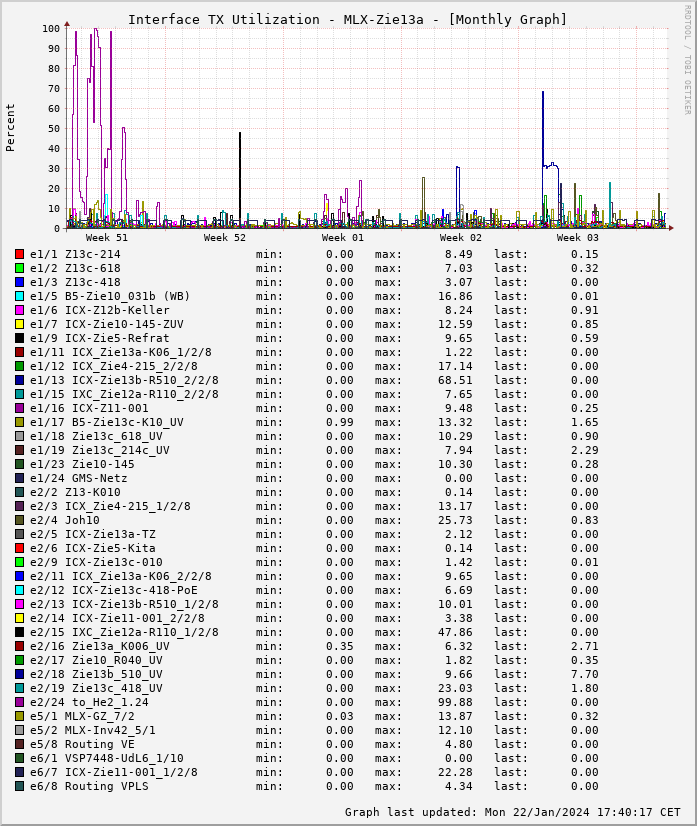This screenshot has width=697, height=826.
Task: Select the e5/8 Routing VE legend label
Action: pos(82,744)
